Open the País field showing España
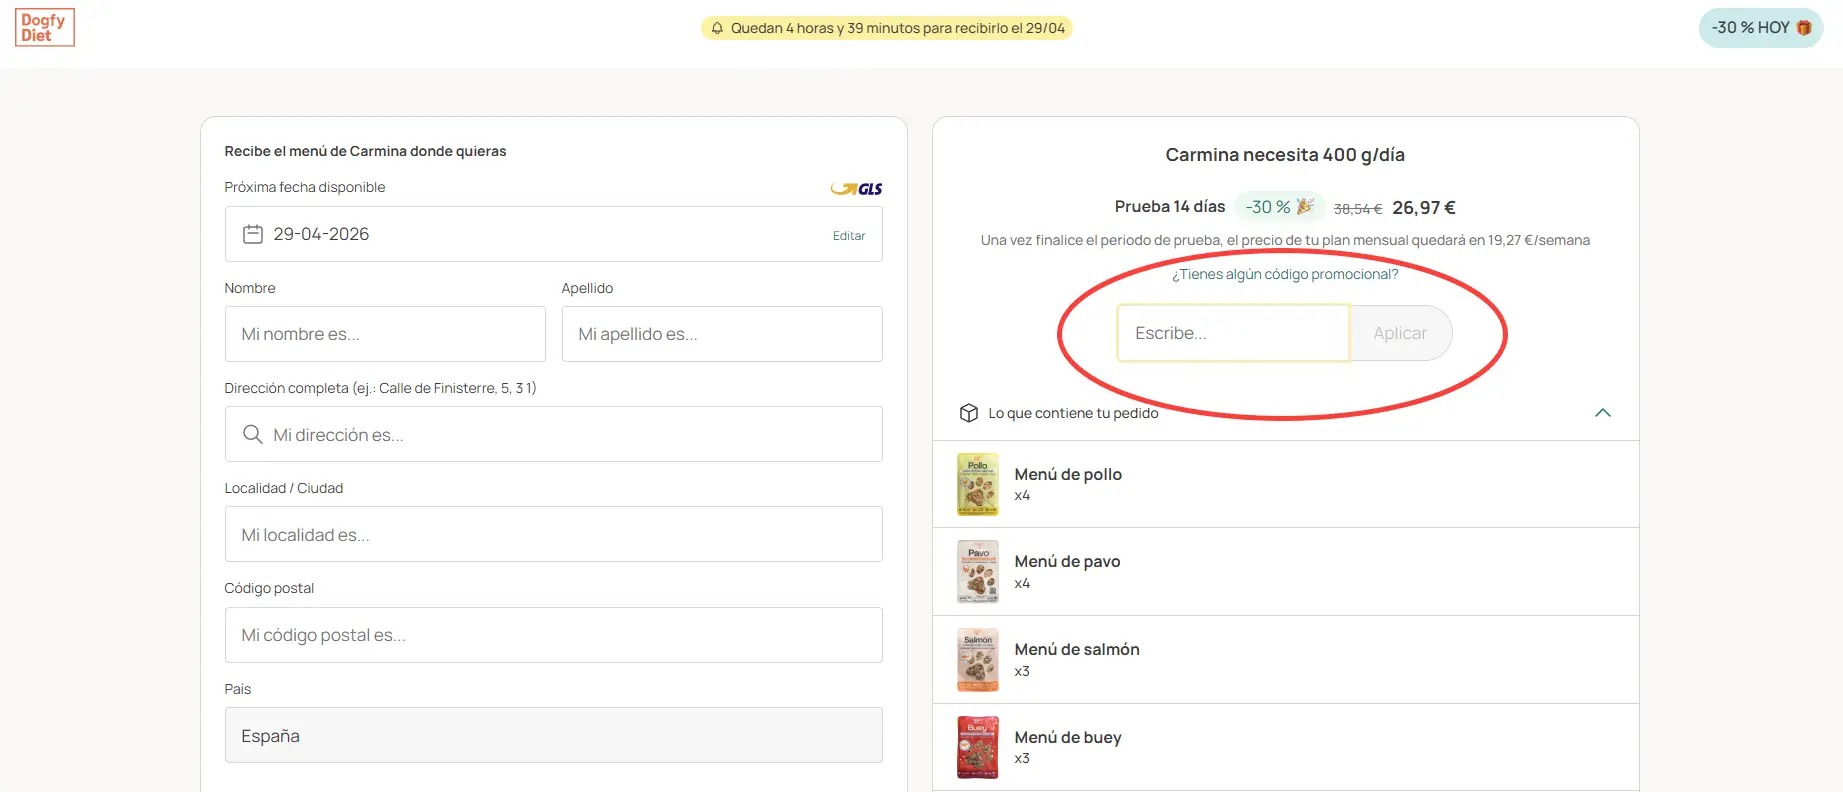The height and width of the screenshot is (792, 1843). (553, 736)
